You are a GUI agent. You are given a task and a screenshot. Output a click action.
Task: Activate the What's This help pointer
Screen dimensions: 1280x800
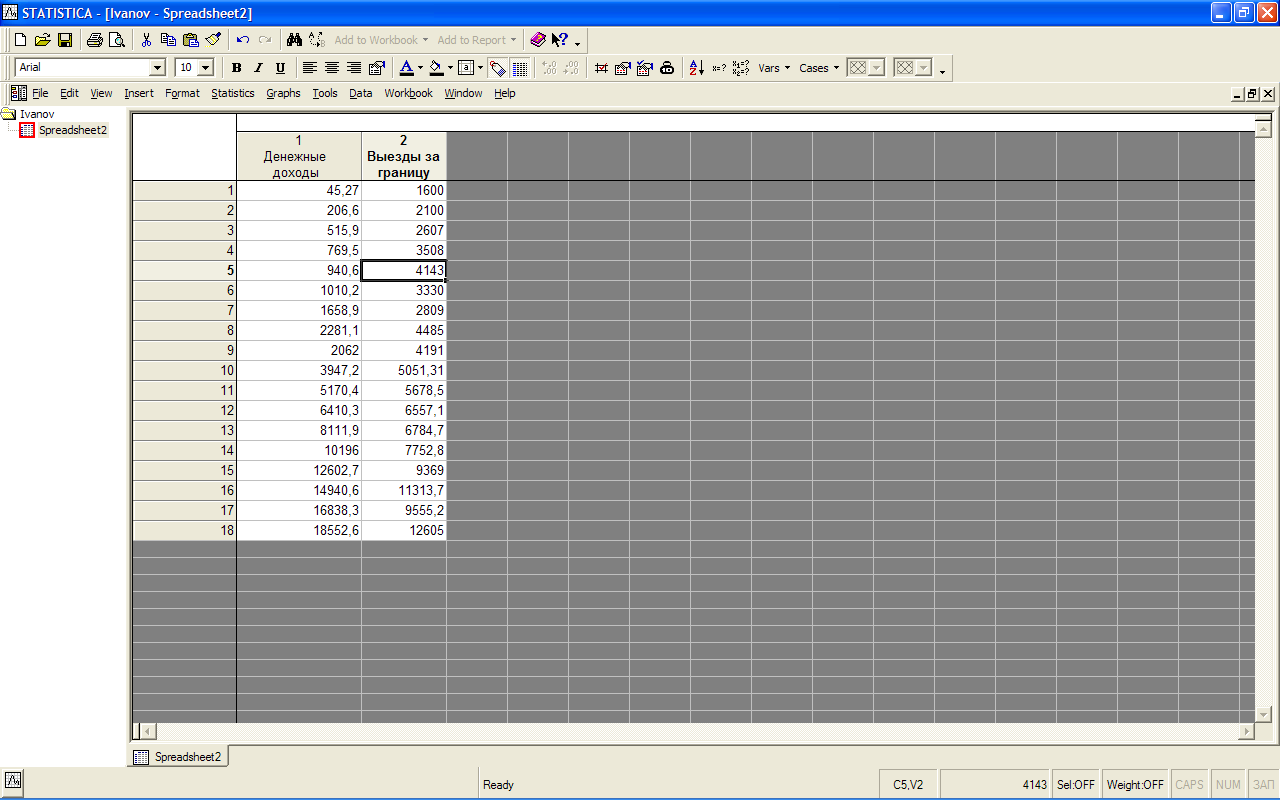[x=560, y=40]
